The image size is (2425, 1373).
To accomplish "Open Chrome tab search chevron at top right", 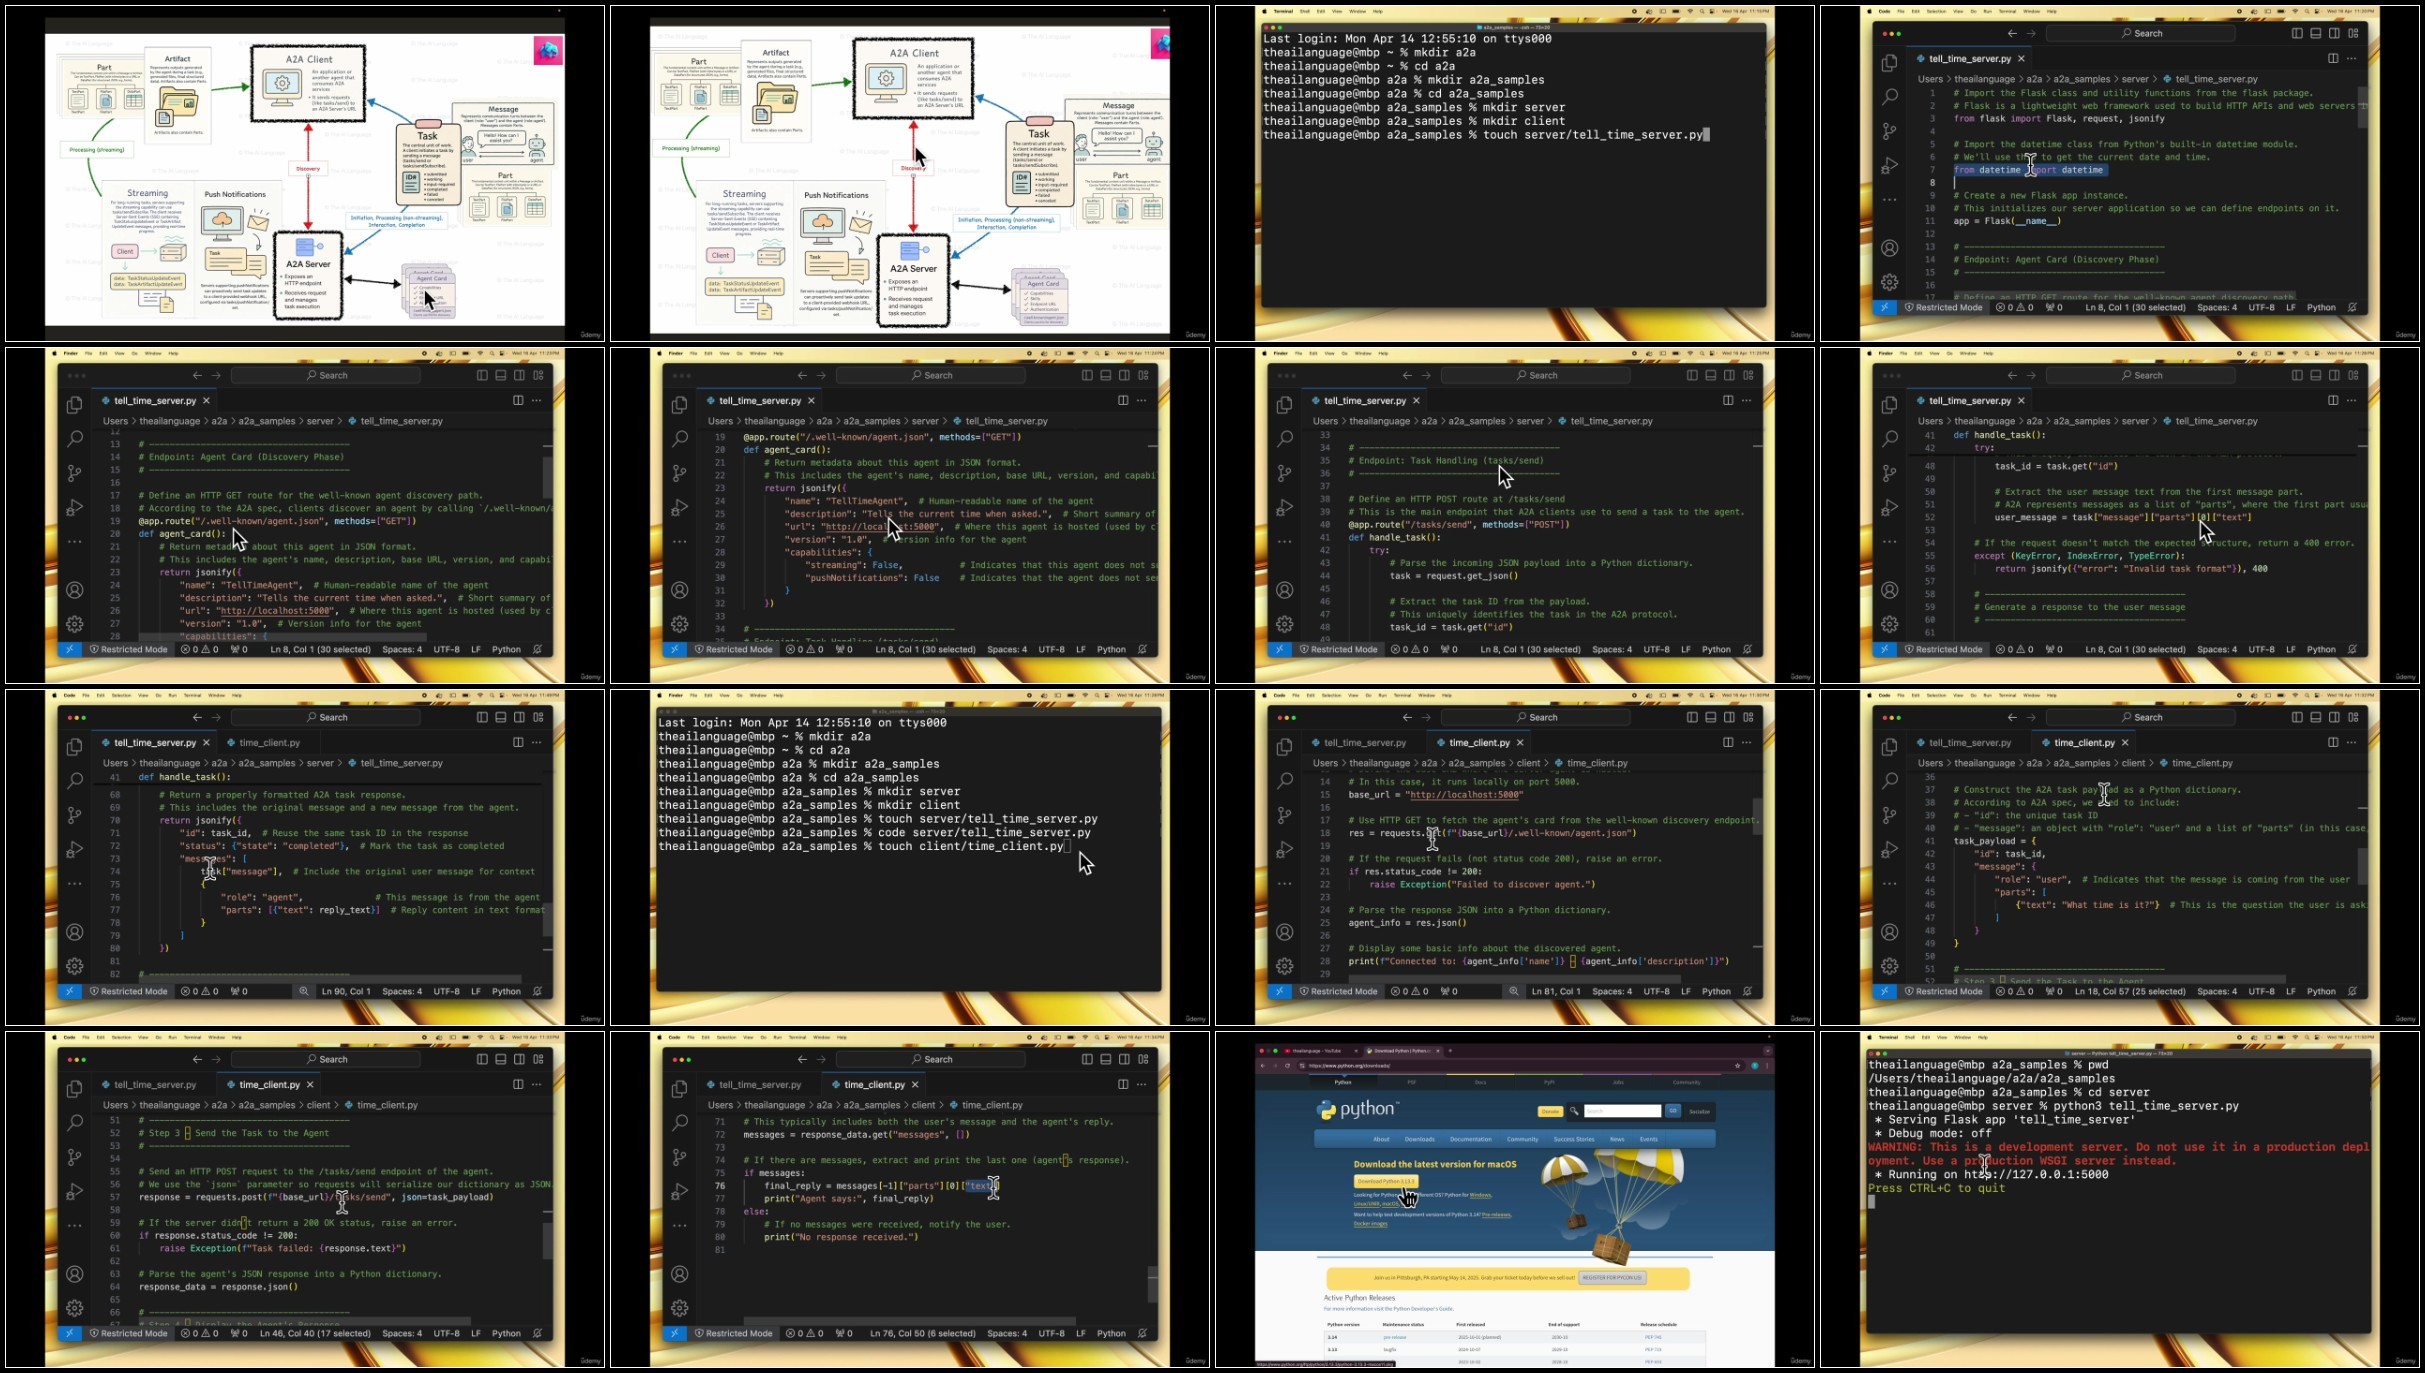I will (x=1767, y=1051).
